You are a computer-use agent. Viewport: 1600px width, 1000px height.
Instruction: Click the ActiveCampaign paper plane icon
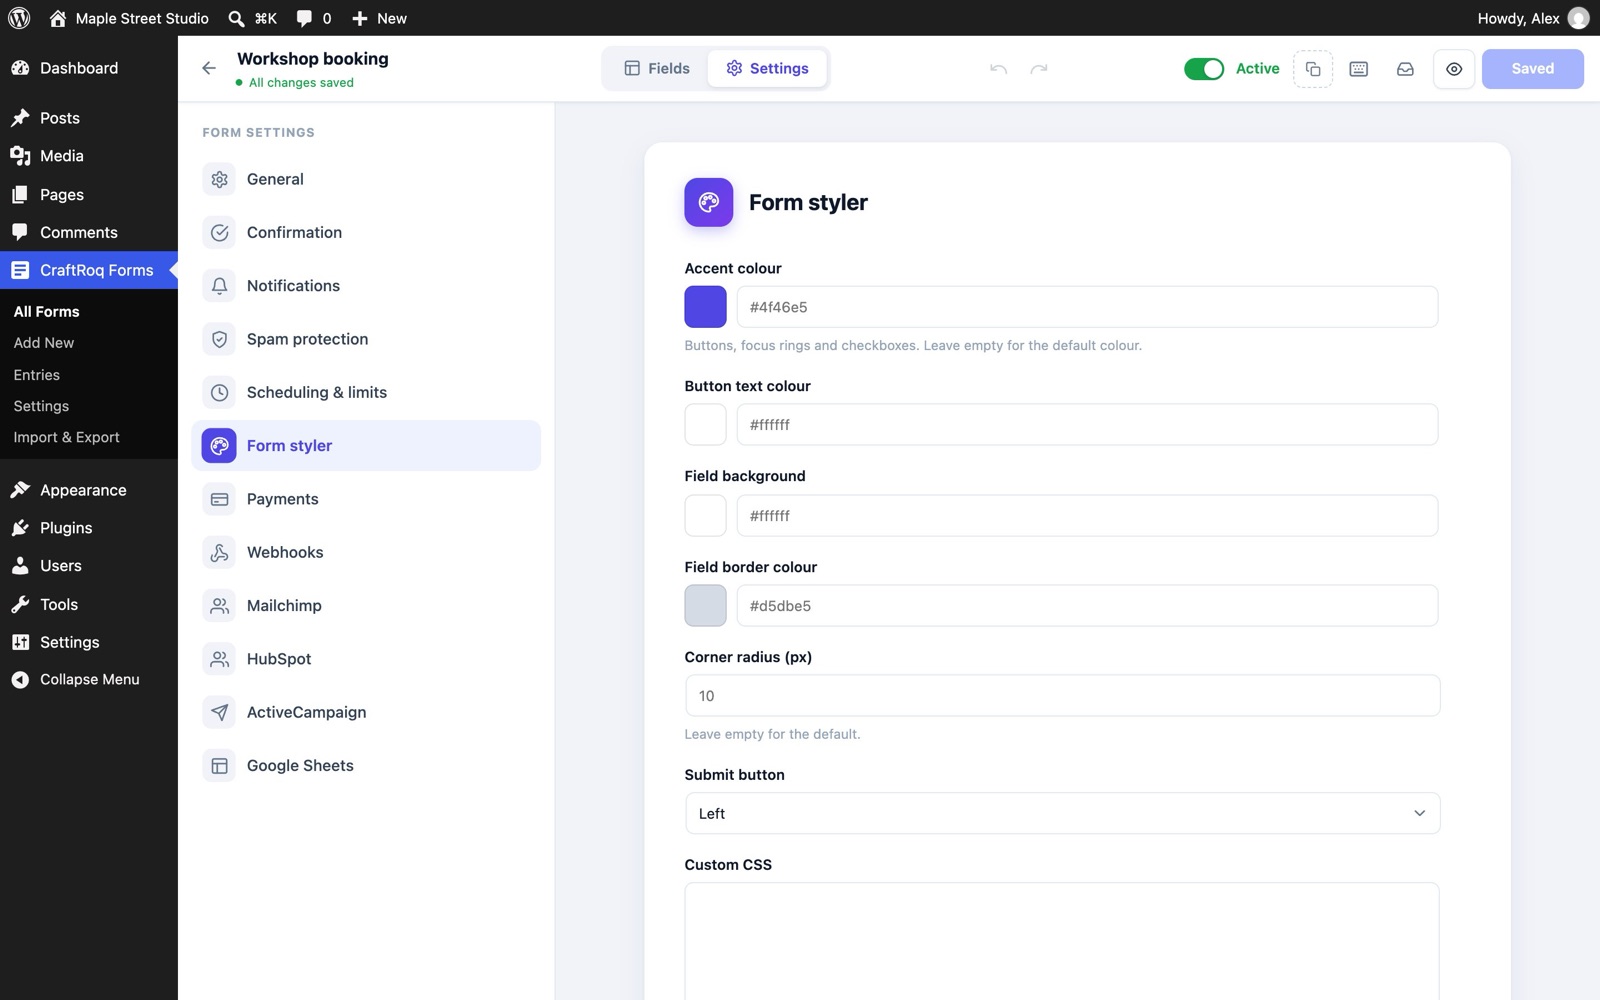(219, 712)
